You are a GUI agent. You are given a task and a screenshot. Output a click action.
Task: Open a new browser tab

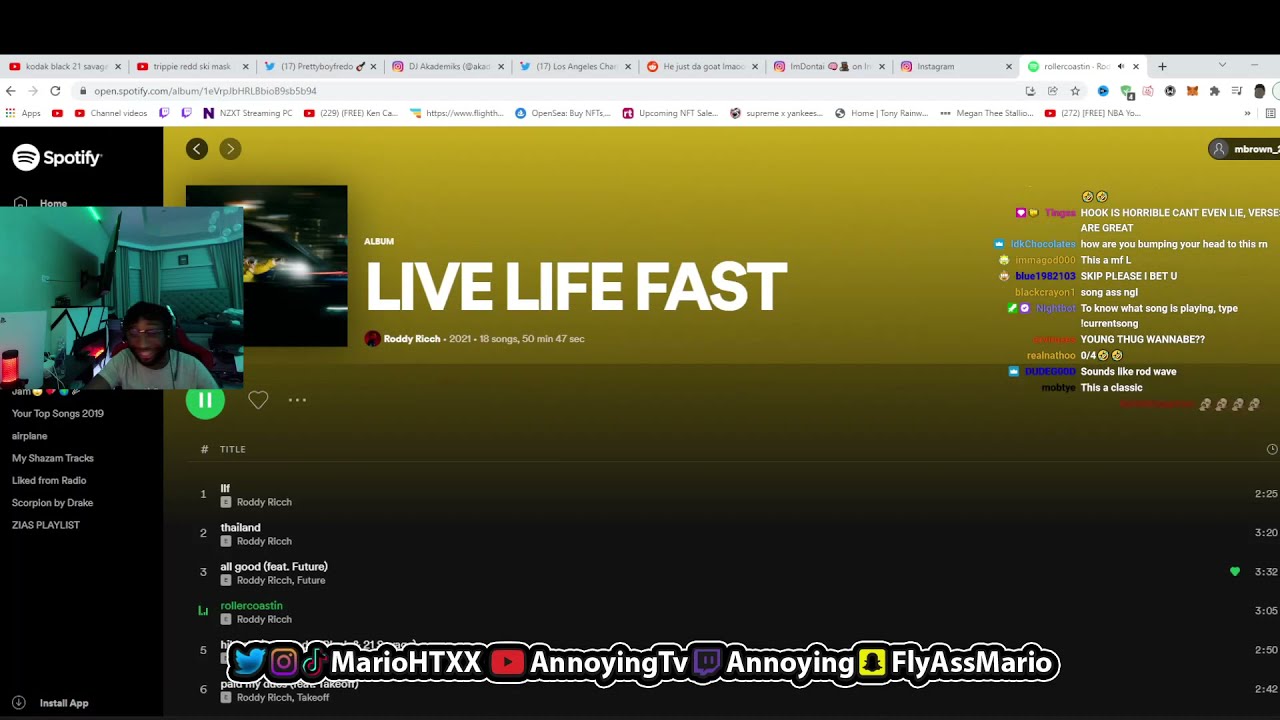(x=1162, y=66)
